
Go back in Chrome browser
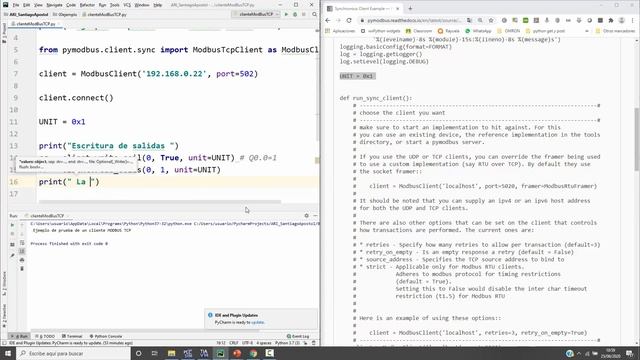(328, 20)
